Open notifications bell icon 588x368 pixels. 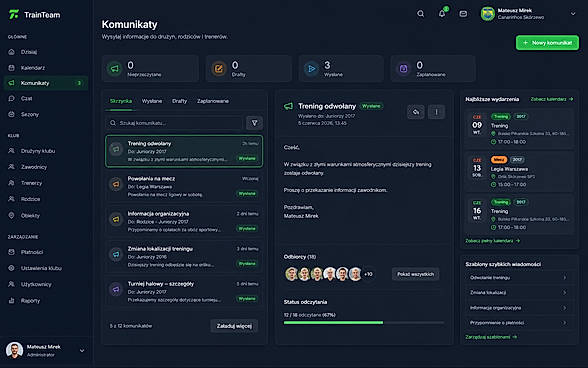pos(442,14)
